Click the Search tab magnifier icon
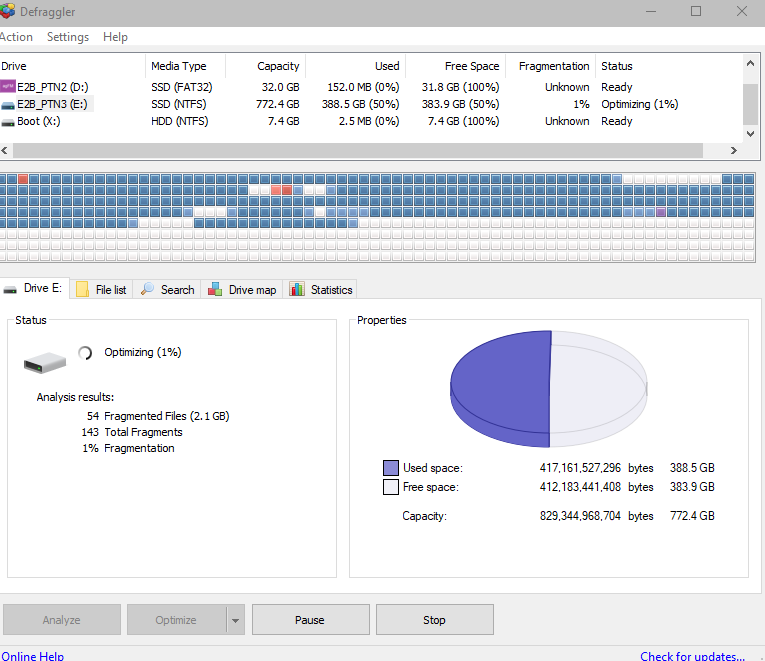The width and height of the screenshot is (765, 661). [x=147, y=289]
